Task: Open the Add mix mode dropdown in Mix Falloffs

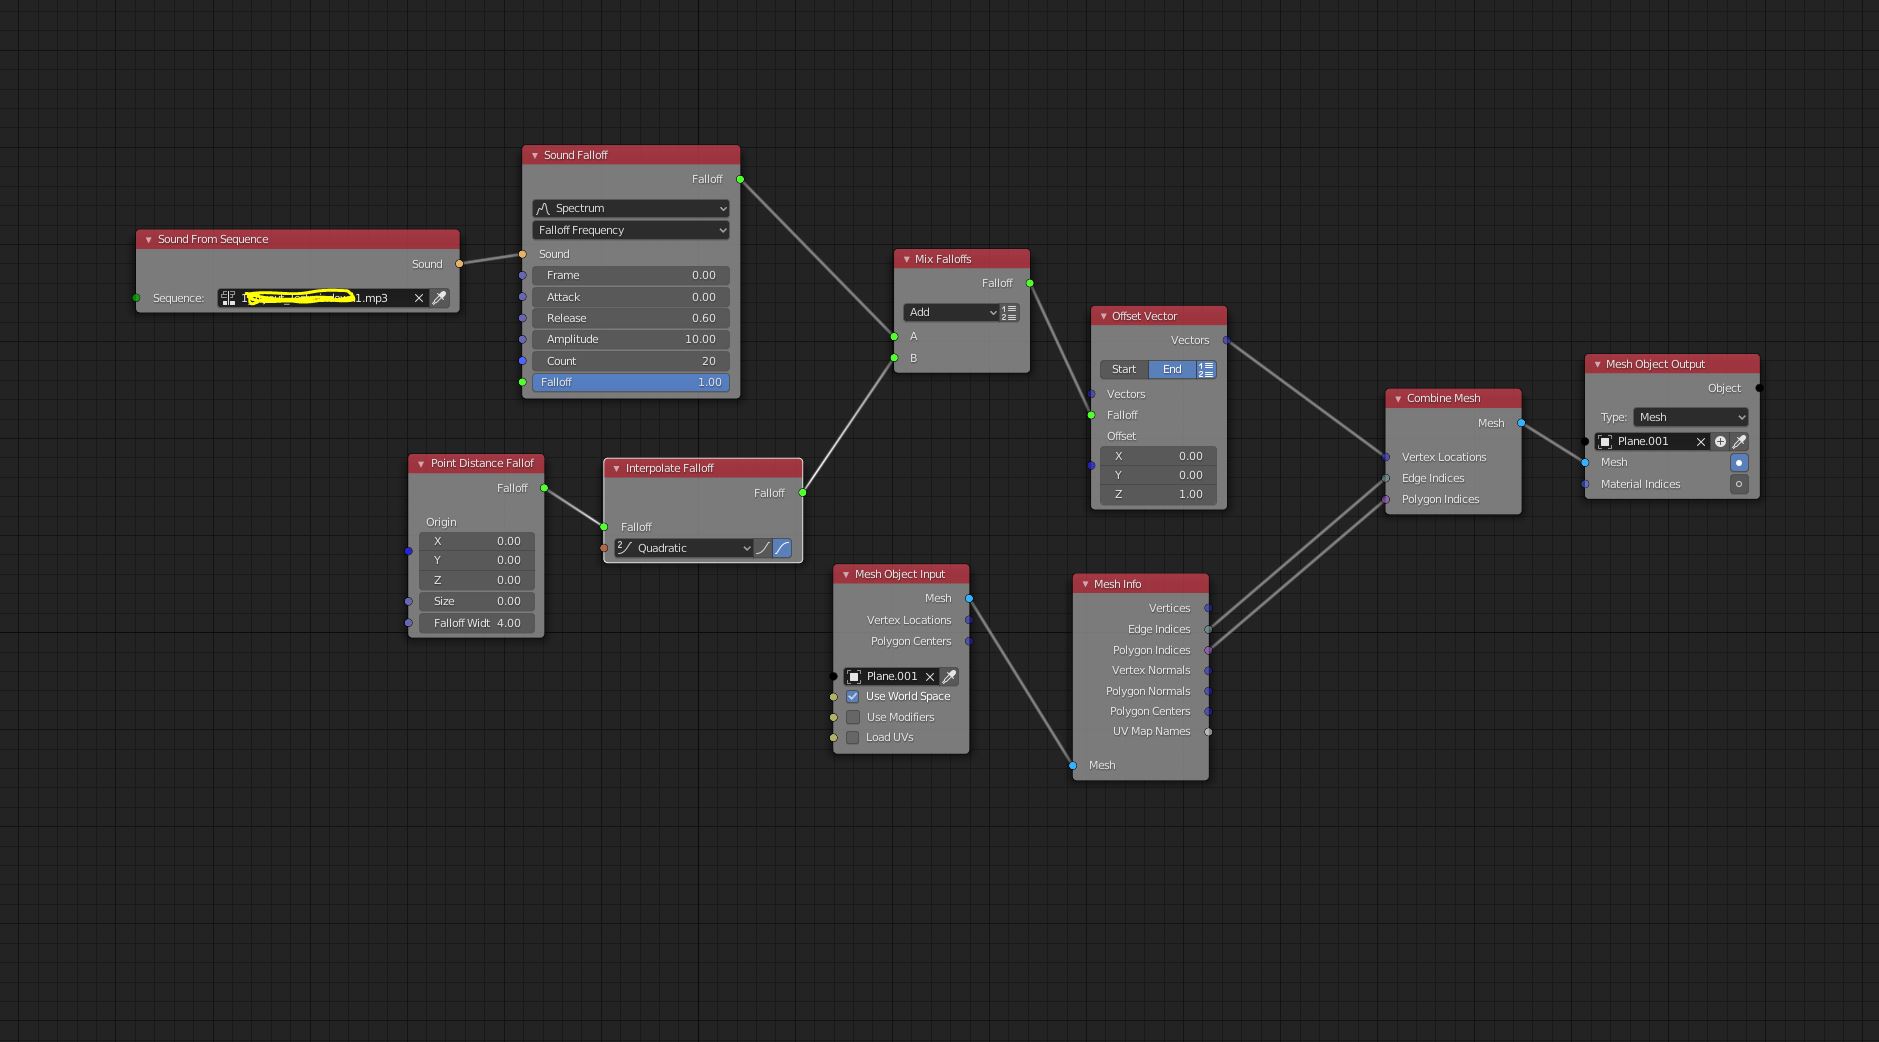Action: 948,312
